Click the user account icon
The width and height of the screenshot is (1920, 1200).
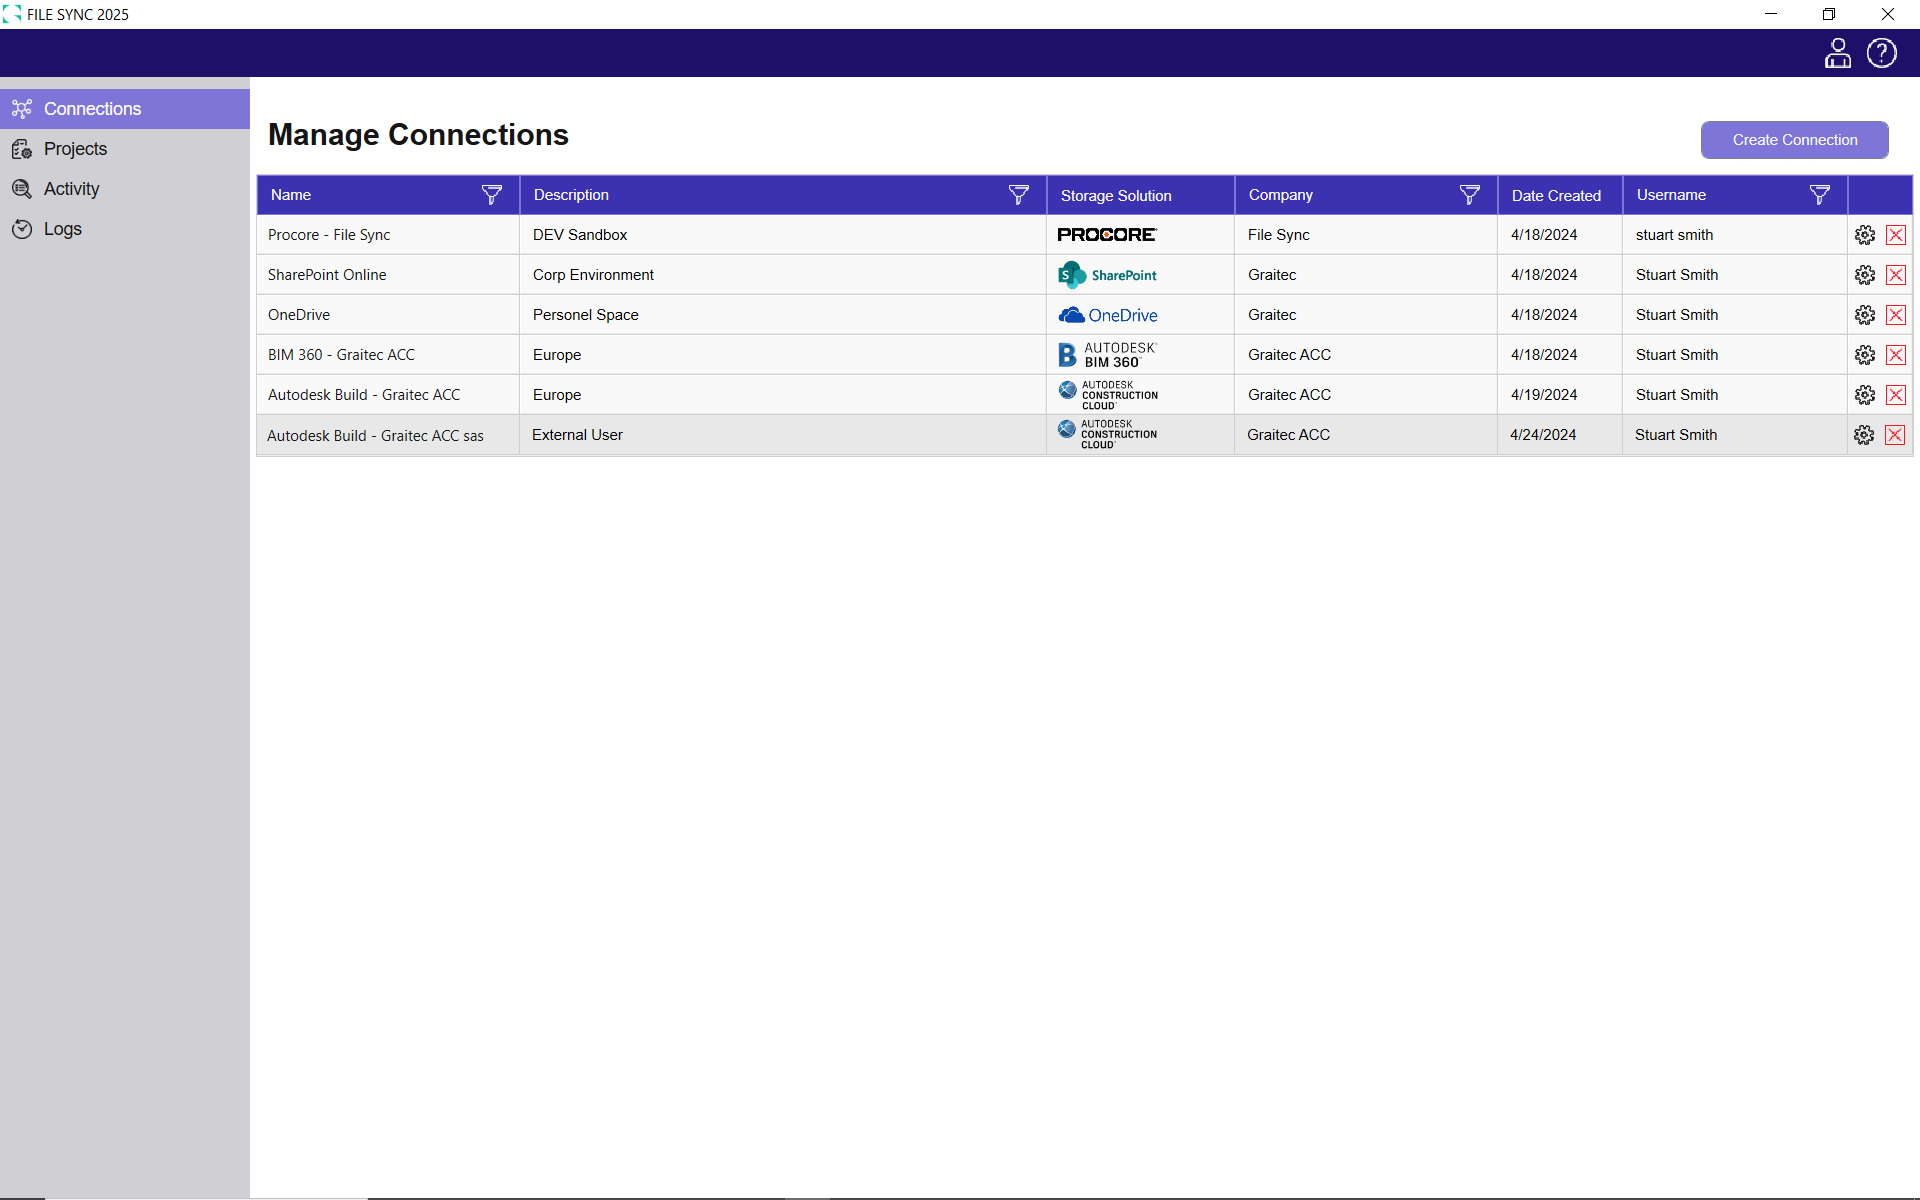[x=1837, y=53]
